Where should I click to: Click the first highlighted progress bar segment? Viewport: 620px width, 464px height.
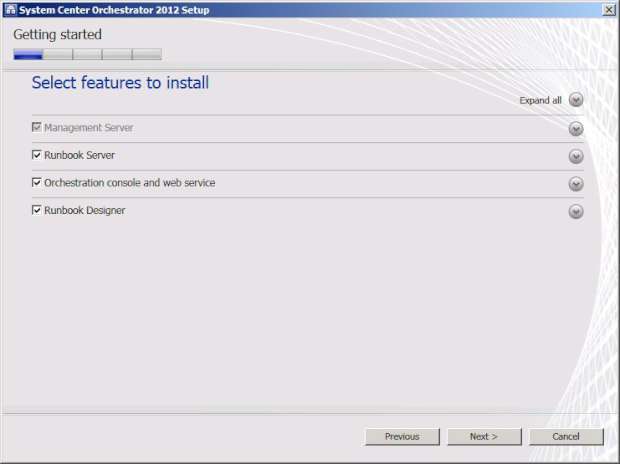[27, 54]
